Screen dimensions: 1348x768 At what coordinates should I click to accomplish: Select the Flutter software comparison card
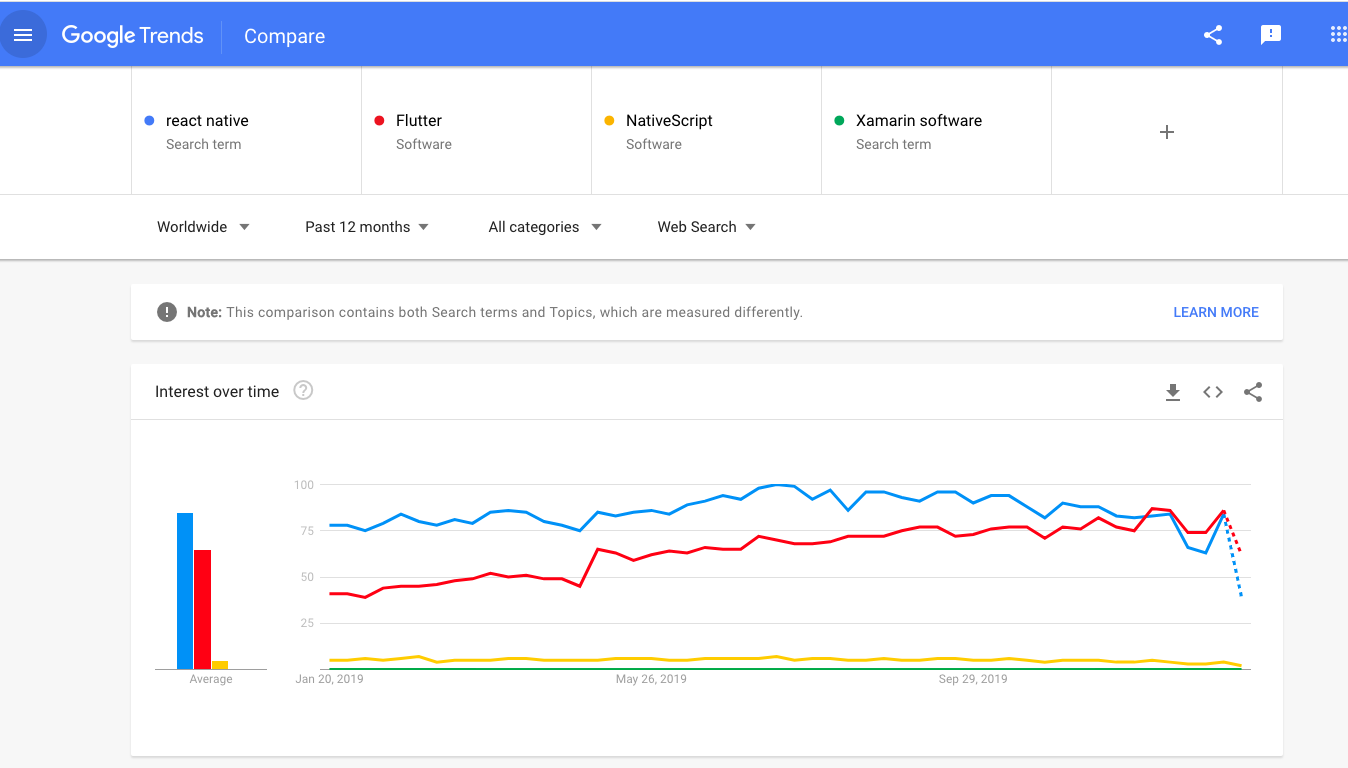point(476,130)
